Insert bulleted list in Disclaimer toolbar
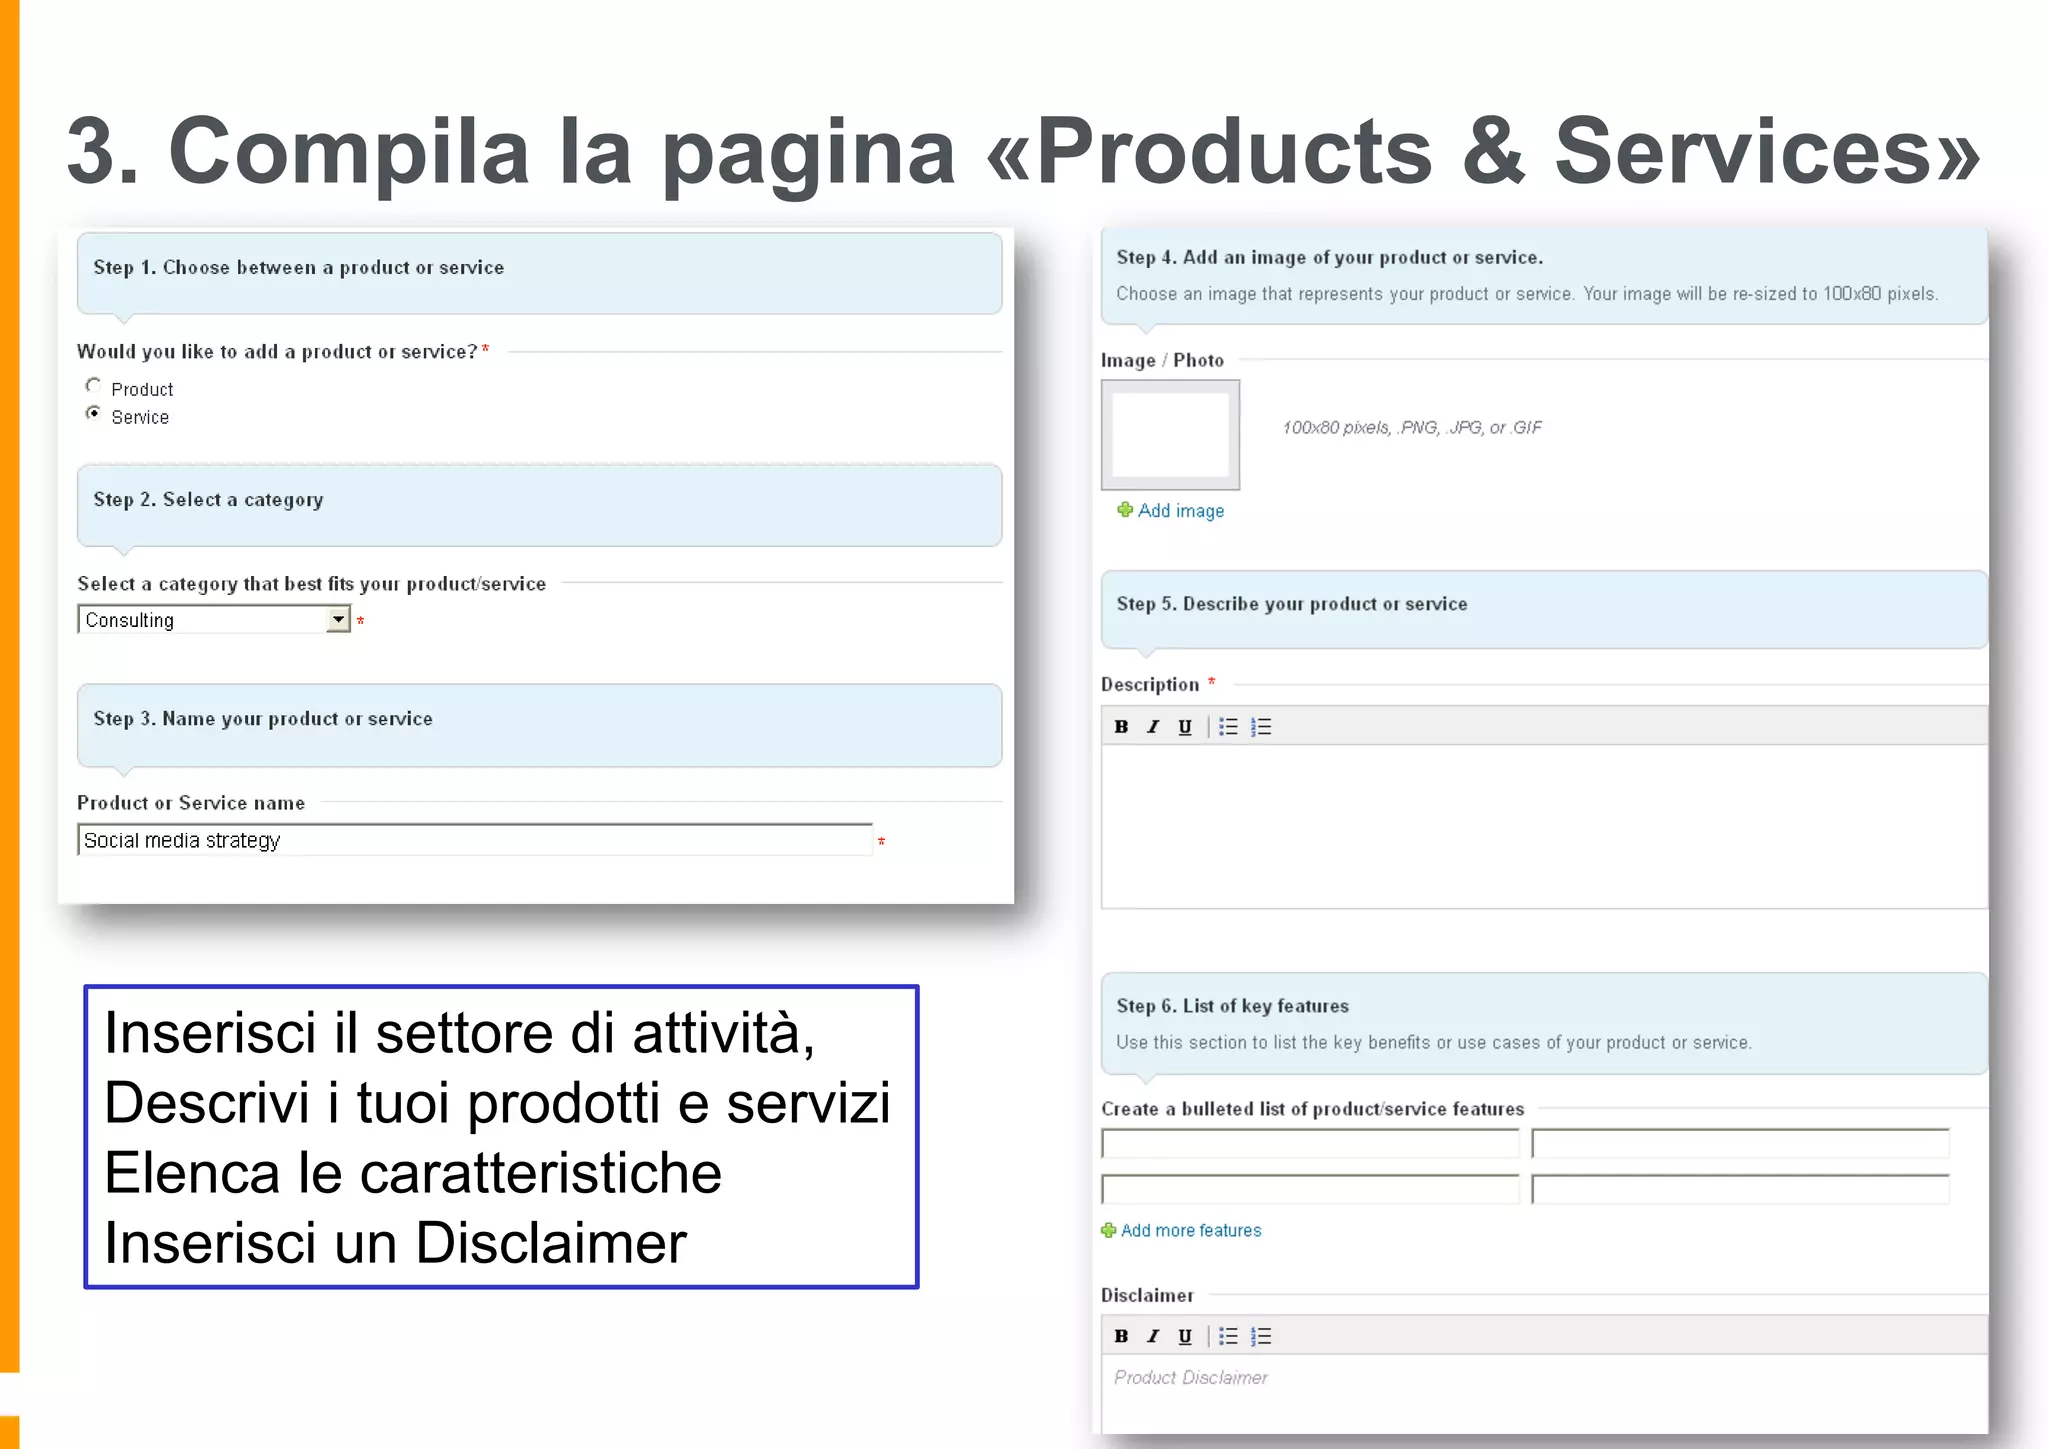This screenshot has height=1449, width=2048. click(x=1228, y=1336)
